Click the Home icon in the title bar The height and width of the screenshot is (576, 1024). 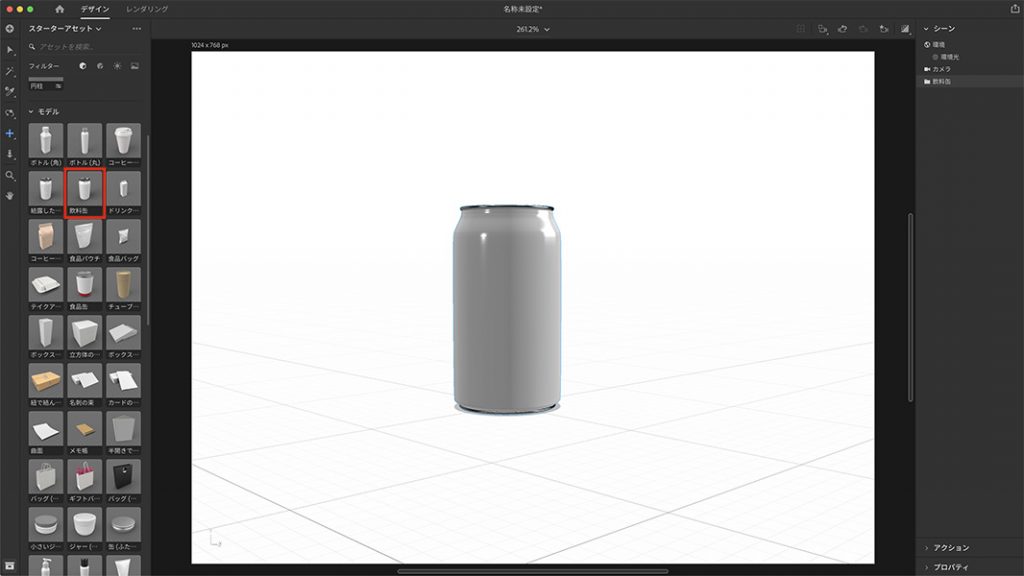pyautogui.click(x=59, y=9)
